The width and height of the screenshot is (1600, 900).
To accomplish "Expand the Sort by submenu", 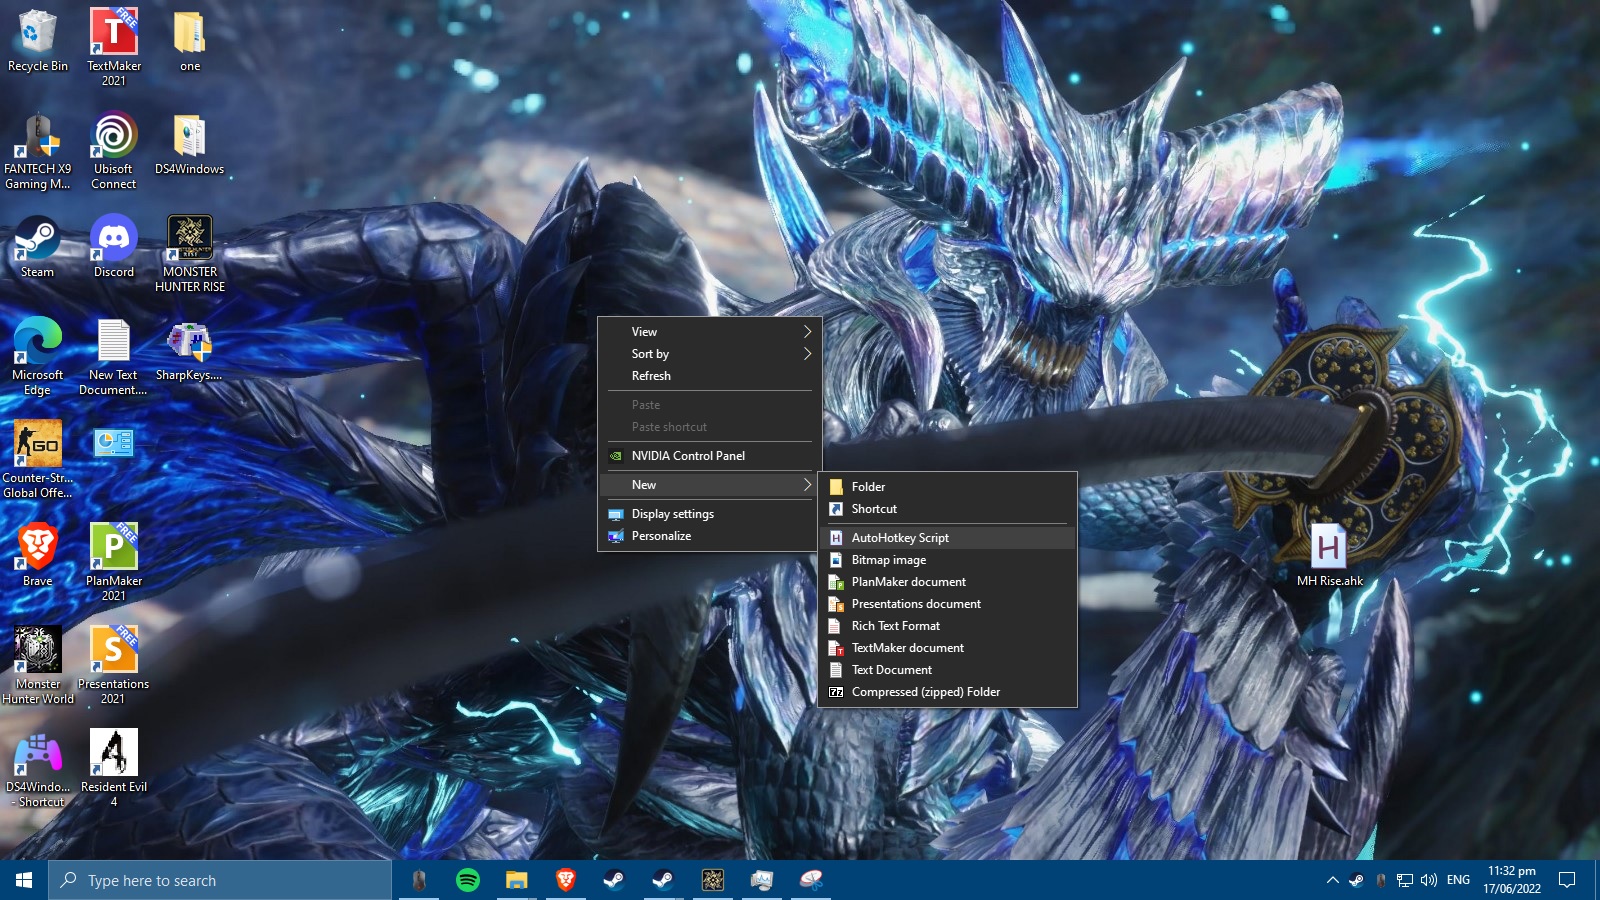I will (710, 354).
